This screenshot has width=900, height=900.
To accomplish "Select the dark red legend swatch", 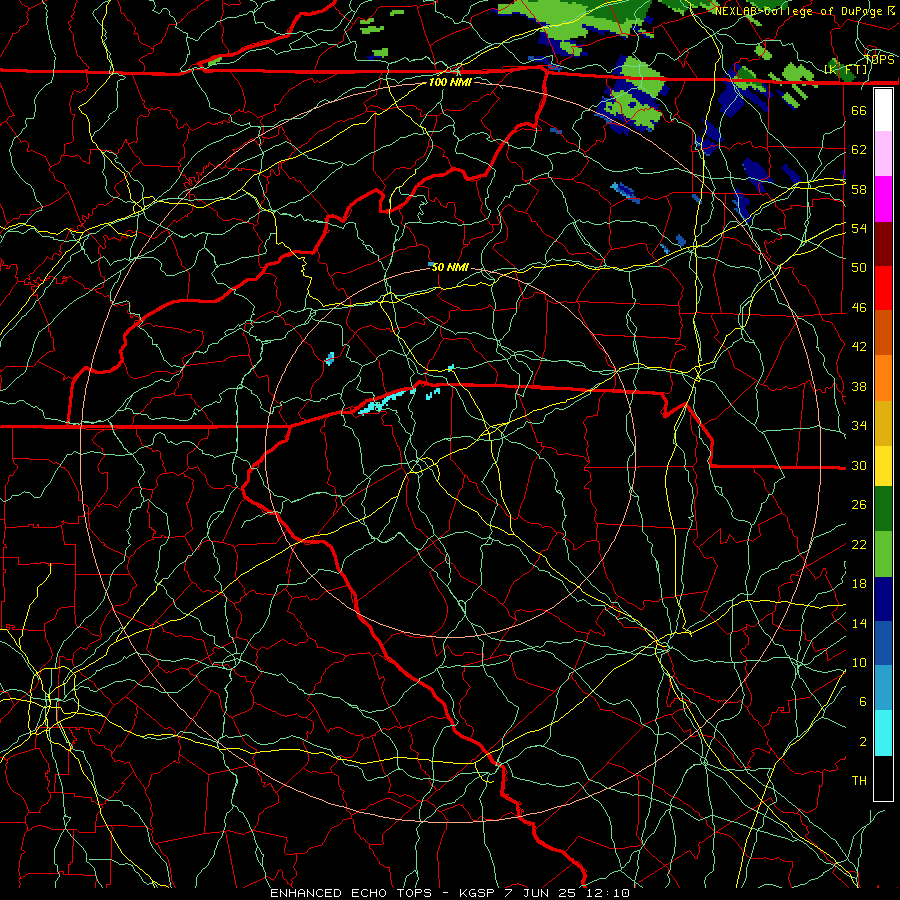I will pyautogui.click(x=883, y=245).
